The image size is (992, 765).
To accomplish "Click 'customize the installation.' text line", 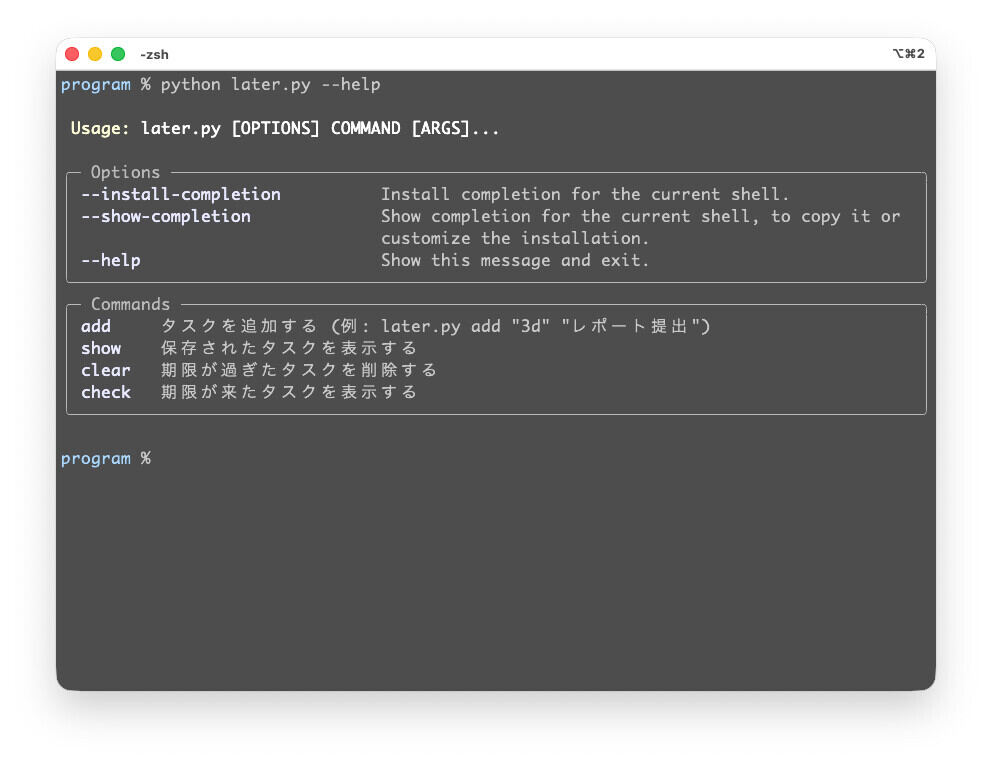I will point(515,239).
